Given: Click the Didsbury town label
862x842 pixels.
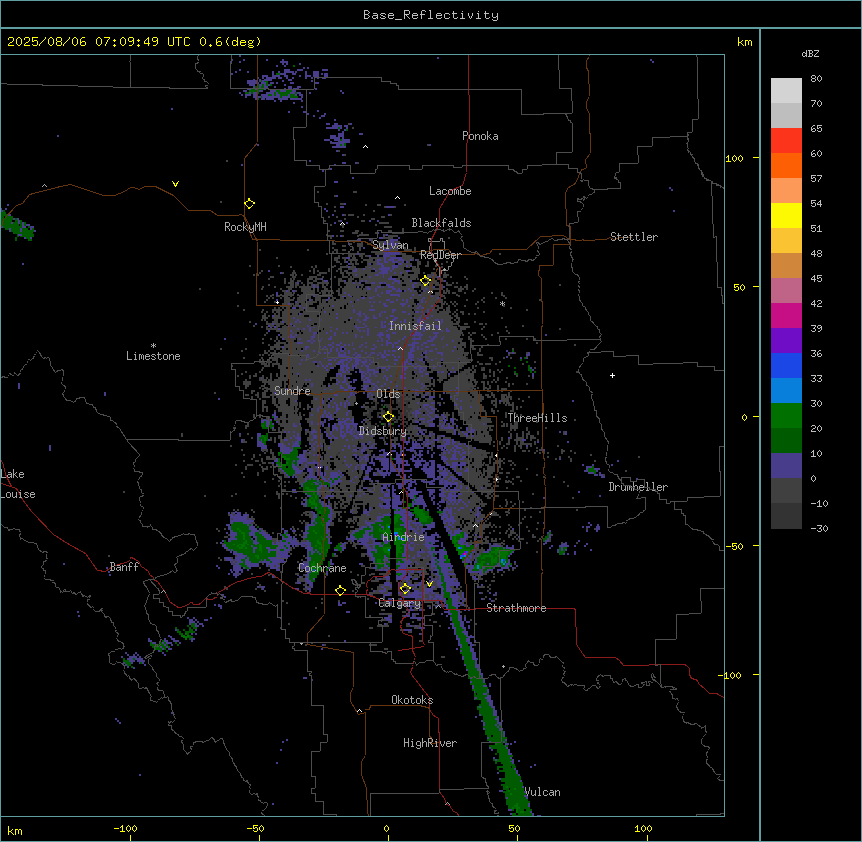Looking at the screenshot, I should pos(383,431).
